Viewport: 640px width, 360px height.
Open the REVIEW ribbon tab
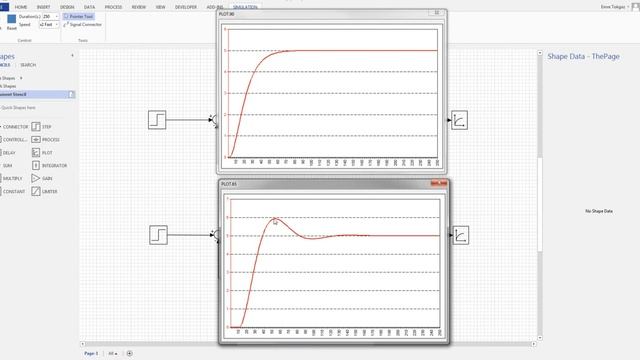point(138,7)
